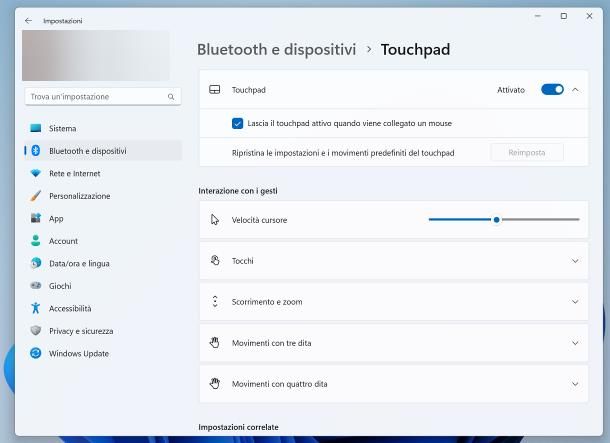Collapse the Touchpad section chevron
The image size is (610, 443).
coord(575,90)
